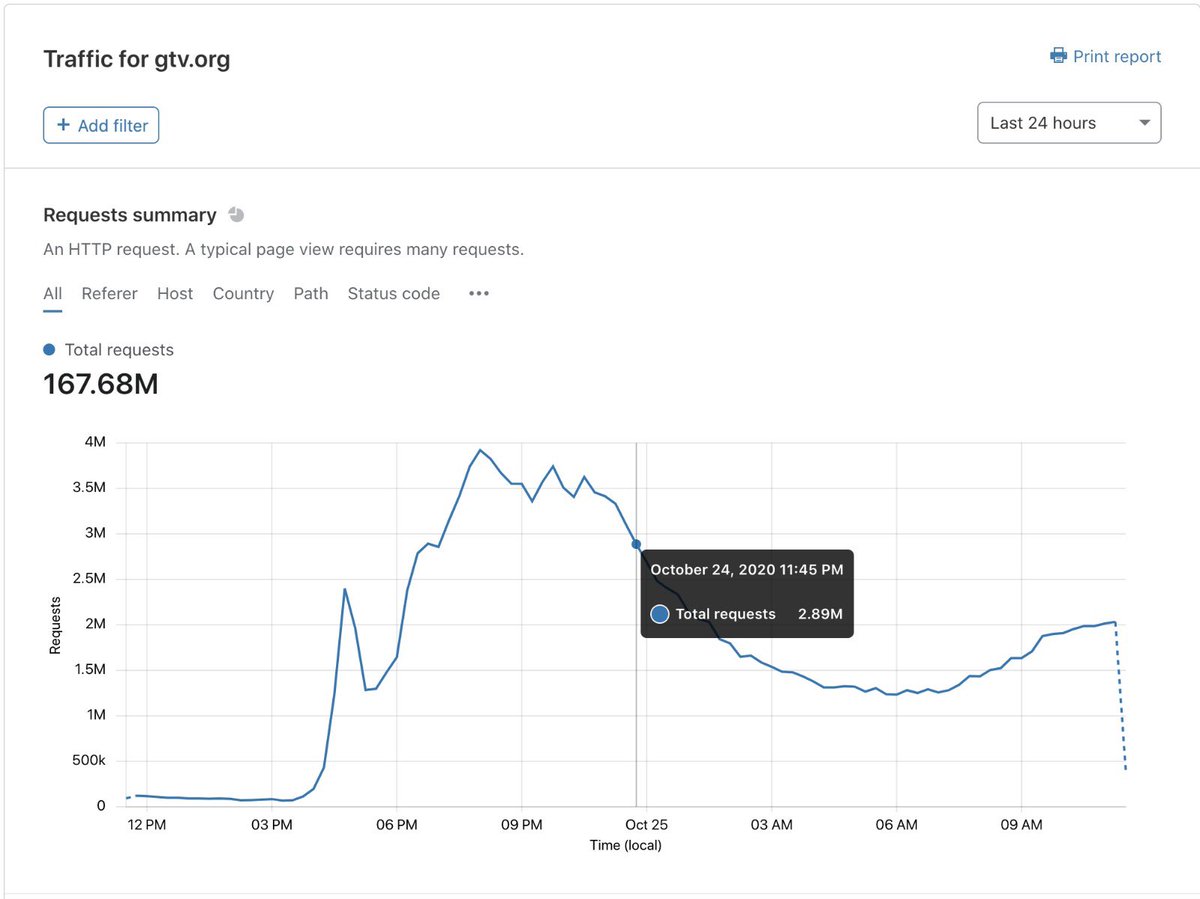Click the 09 PM x-axis label
The height and width of the screenshot is (899, 1200).
point(522,825)
